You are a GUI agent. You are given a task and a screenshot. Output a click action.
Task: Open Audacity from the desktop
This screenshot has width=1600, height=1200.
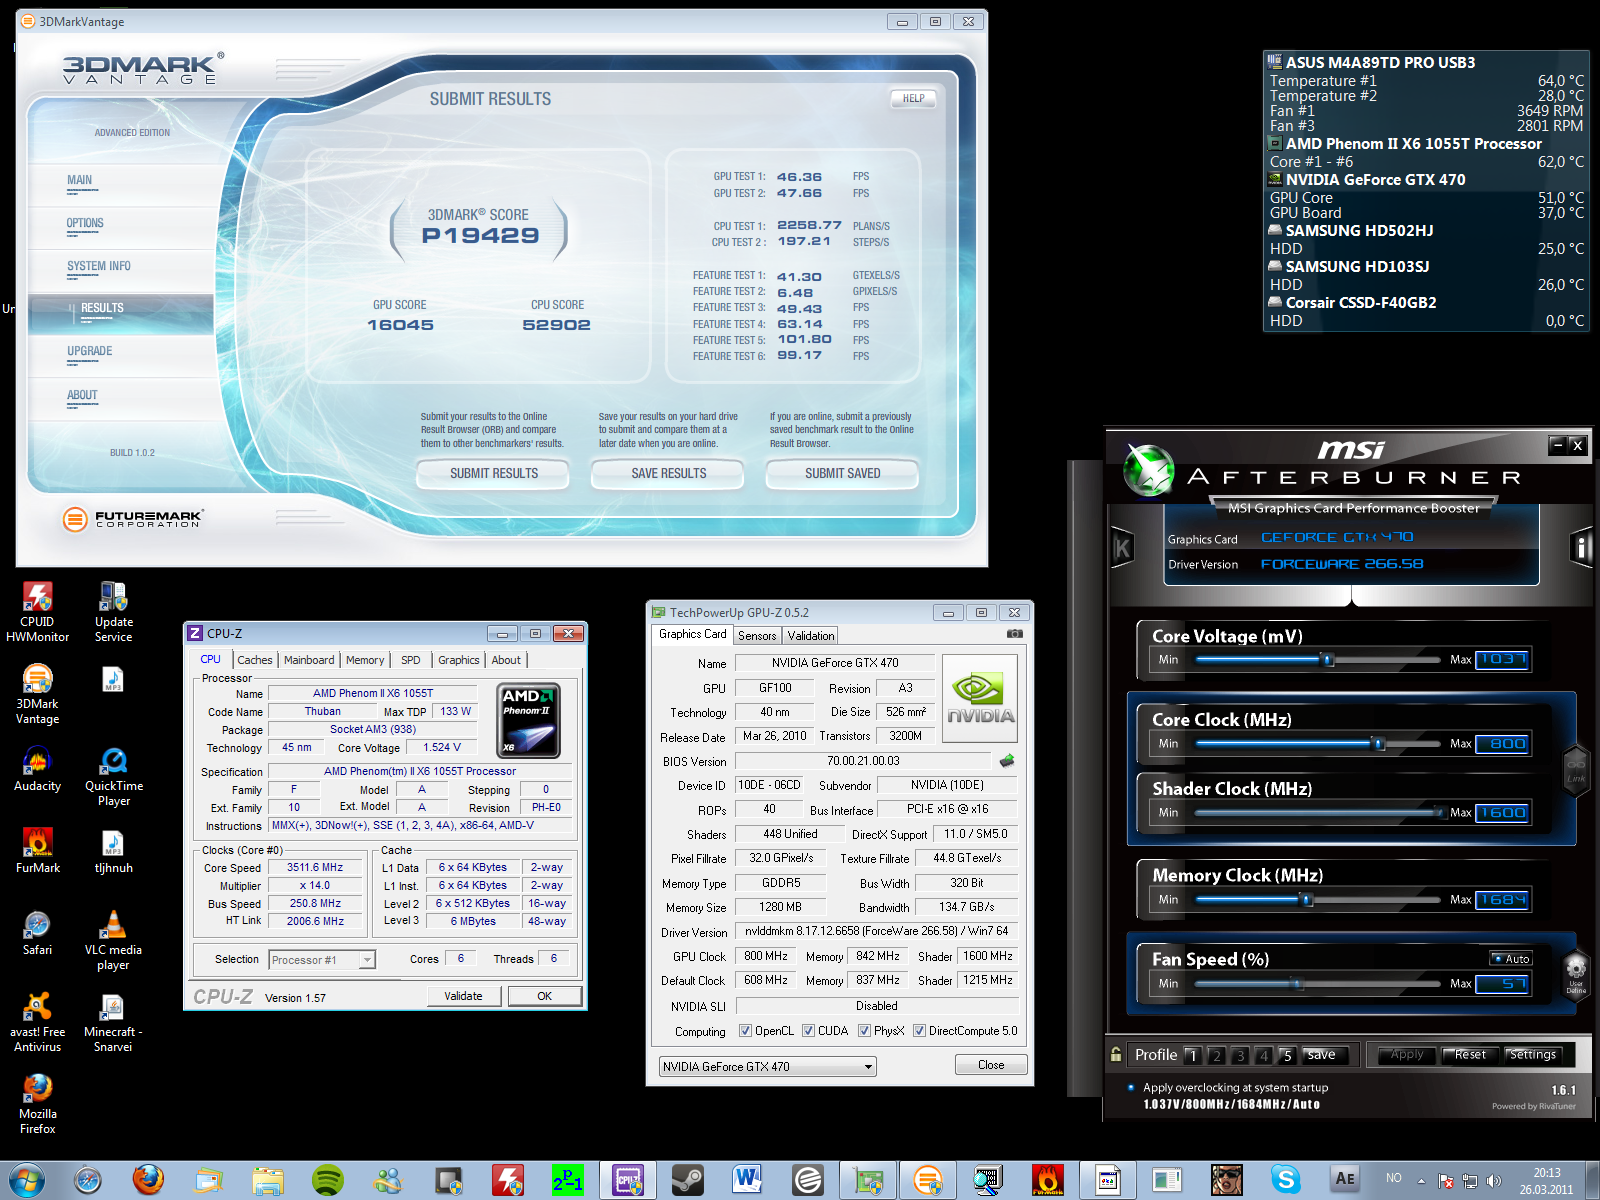click(x=38, y=769)
